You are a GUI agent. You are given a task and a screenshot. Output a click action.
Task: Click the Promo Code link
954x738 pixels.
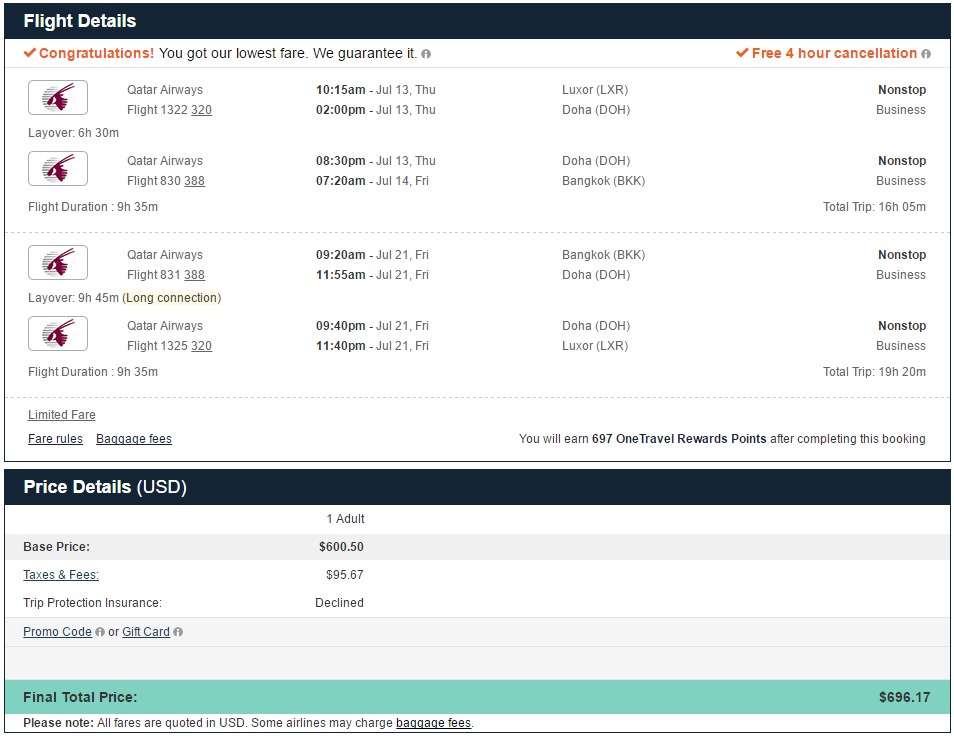pos(57,632)
